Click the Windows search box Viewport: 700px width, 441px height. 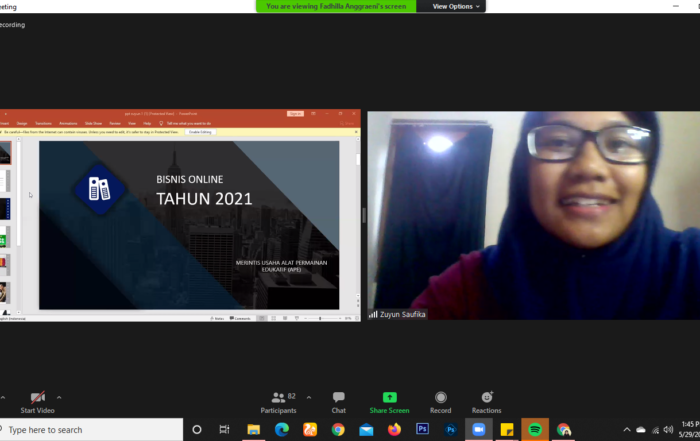[92, 429]
